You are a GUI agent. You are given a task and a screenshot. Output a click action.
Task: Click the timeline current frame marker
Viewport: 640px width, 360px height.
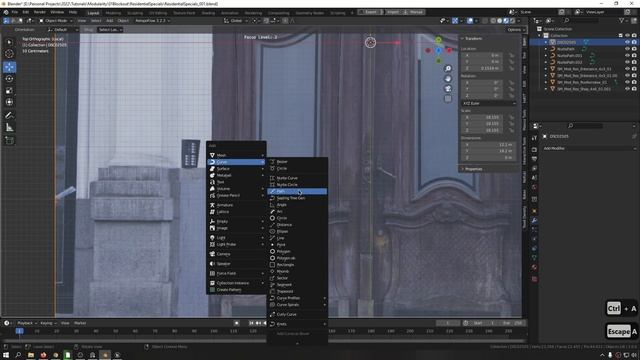tap(19, 331)
